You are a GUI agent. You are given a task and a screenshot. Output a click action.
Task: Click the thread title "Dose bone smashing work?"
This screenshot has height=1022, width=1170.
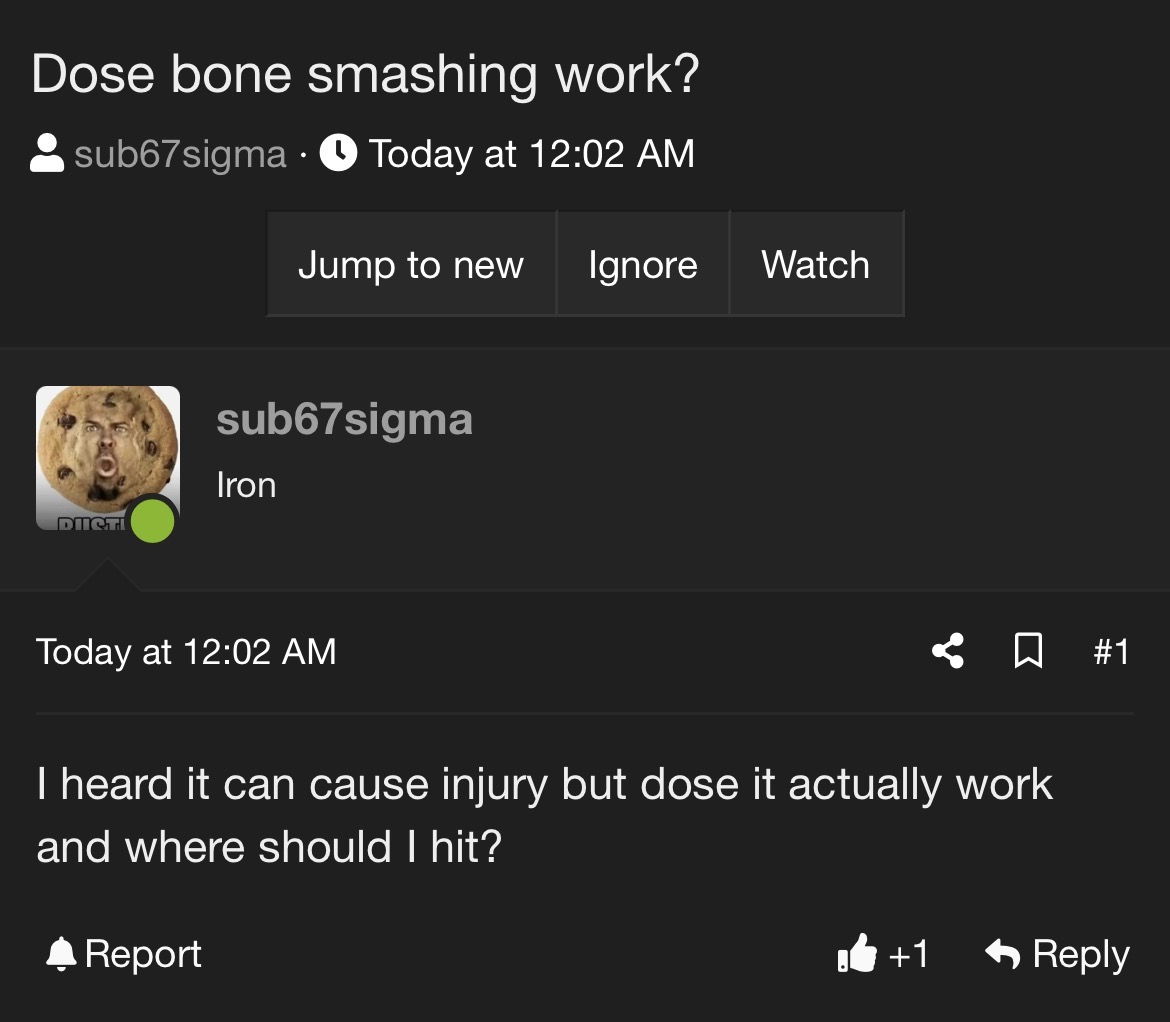366,74
